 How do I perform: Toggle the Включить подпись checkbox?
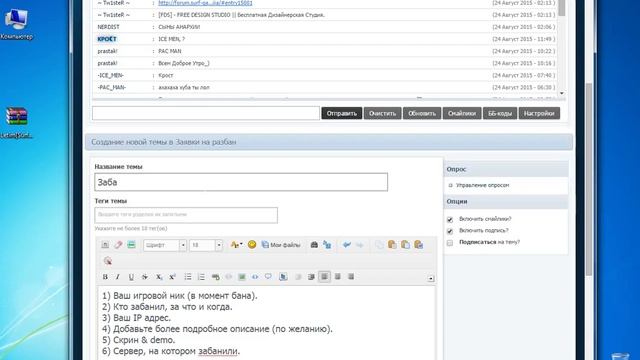450,231
